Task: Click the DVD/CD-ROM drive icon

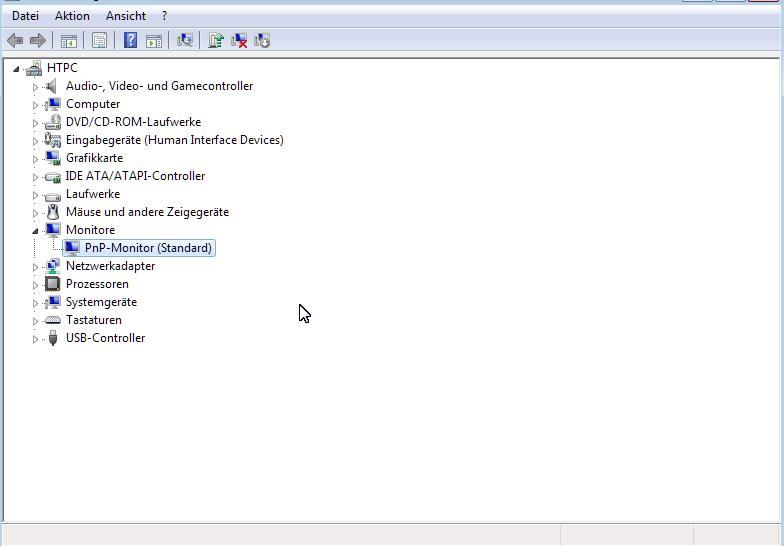Action: (x=52, y=122)
